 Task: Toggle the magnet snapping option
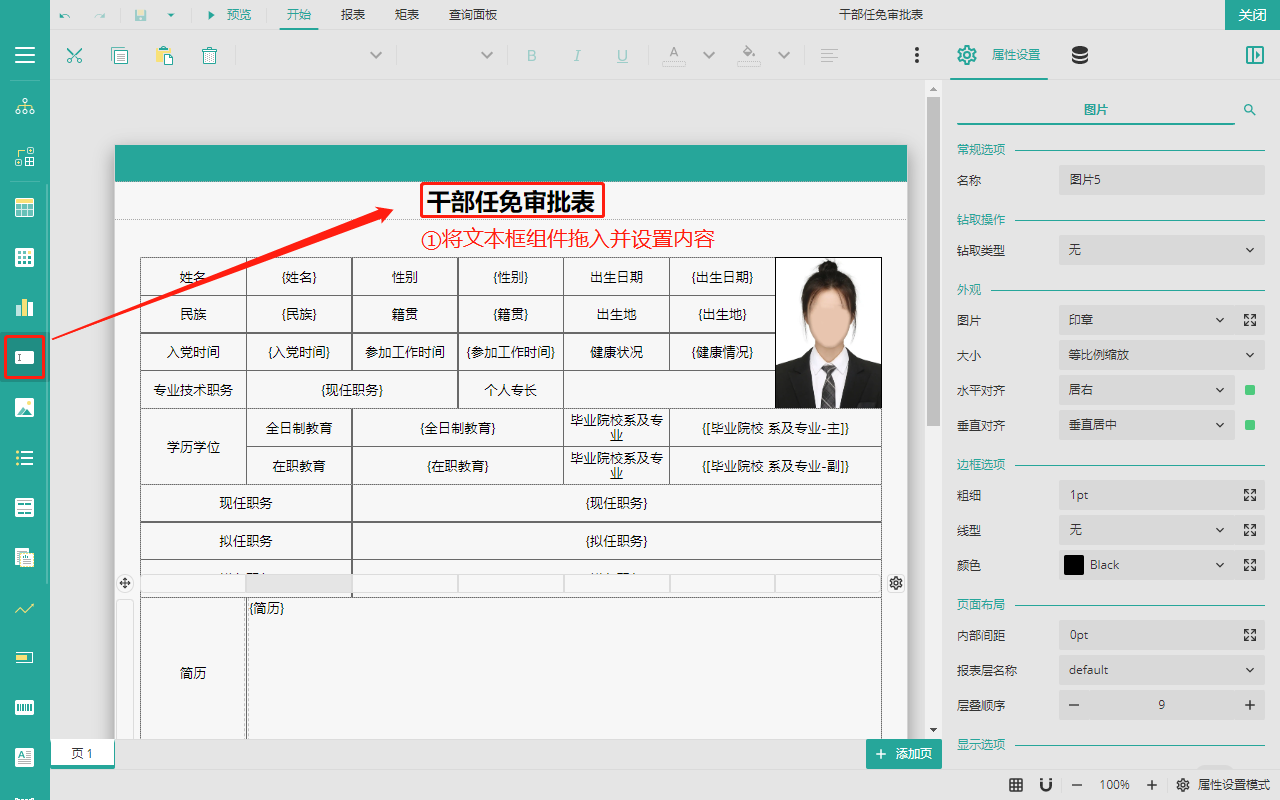1045,785
